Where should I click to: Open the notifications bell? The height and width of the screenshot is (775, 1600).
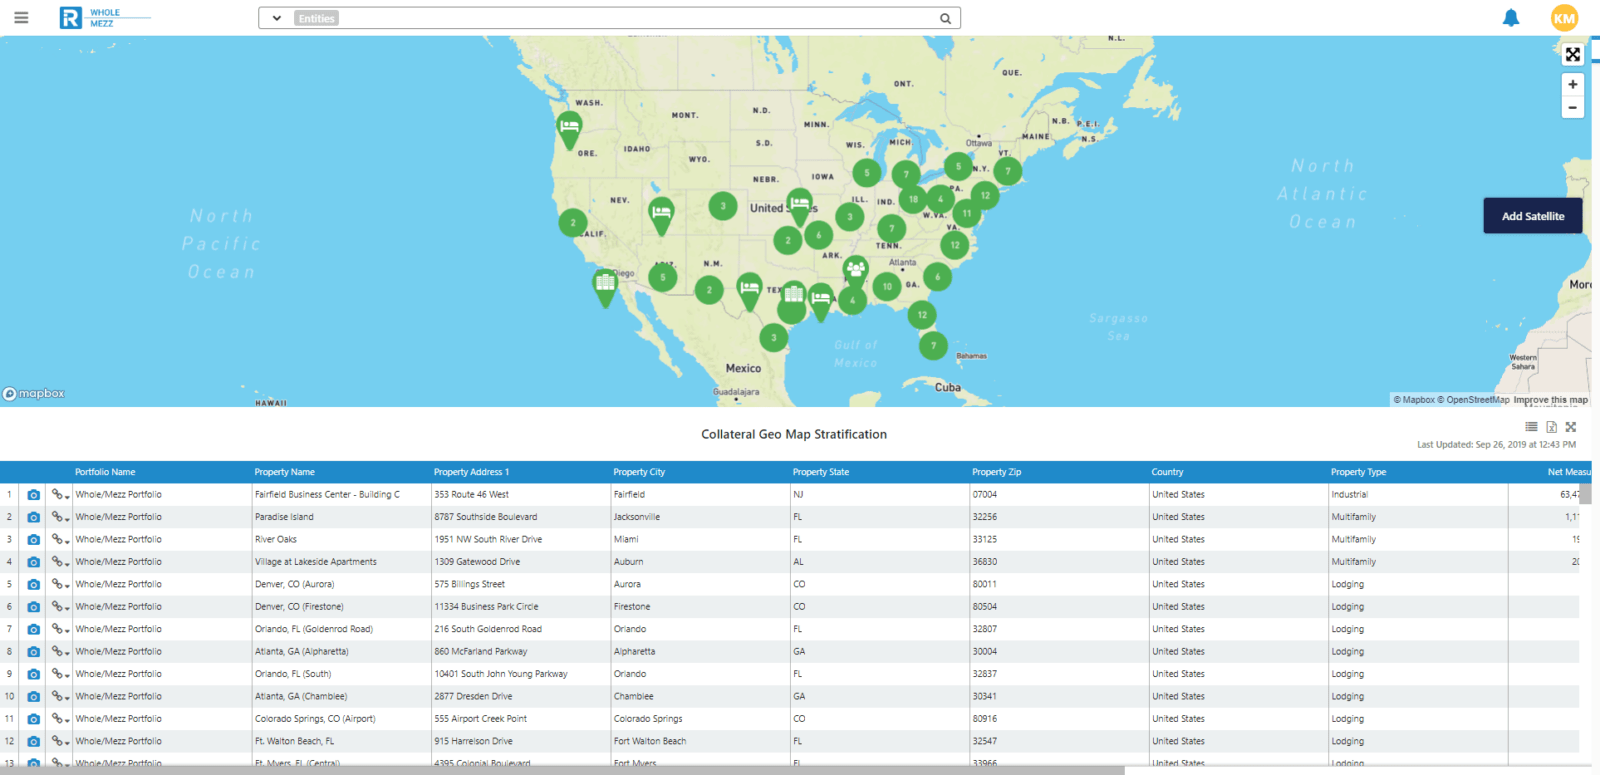(x=1511, y=18)
